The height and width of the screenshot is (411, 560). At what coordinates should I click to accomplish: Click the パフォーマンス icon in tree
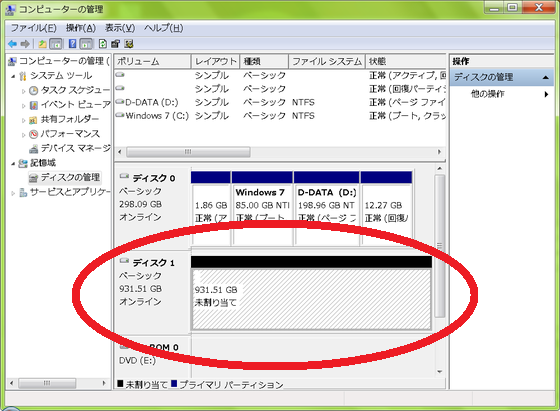[33, 134]
